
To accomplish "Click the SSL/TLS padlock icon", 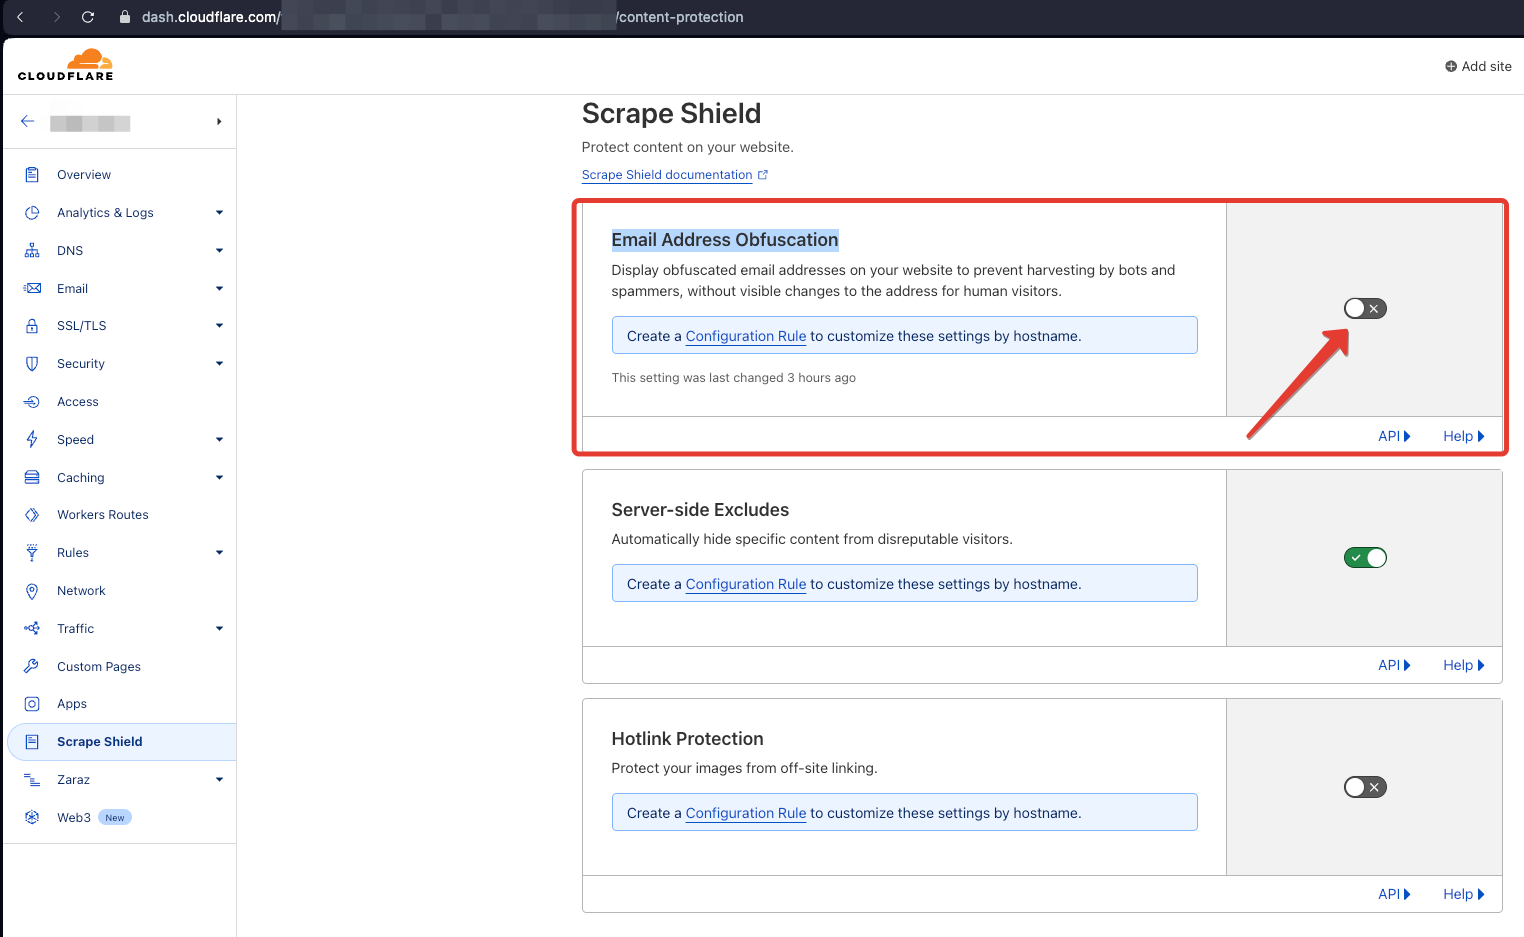I will [32, 326].
